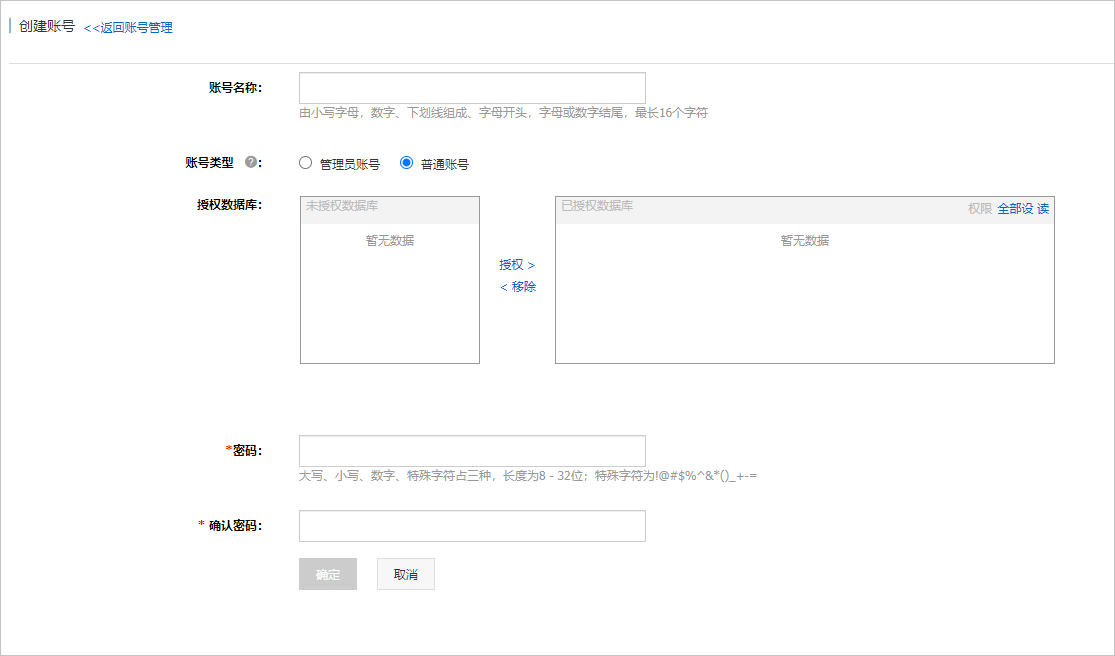
Task: Click the 密码 password field
Action: [x=471, y=450]
